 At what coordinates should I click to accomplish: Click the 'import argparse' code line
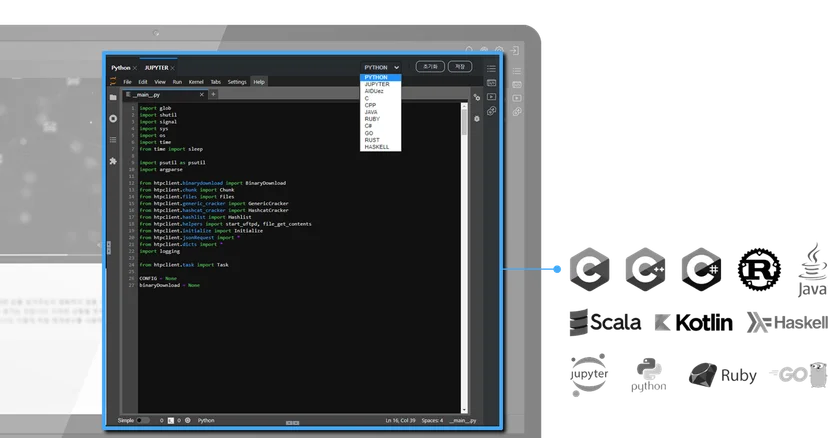161,170
